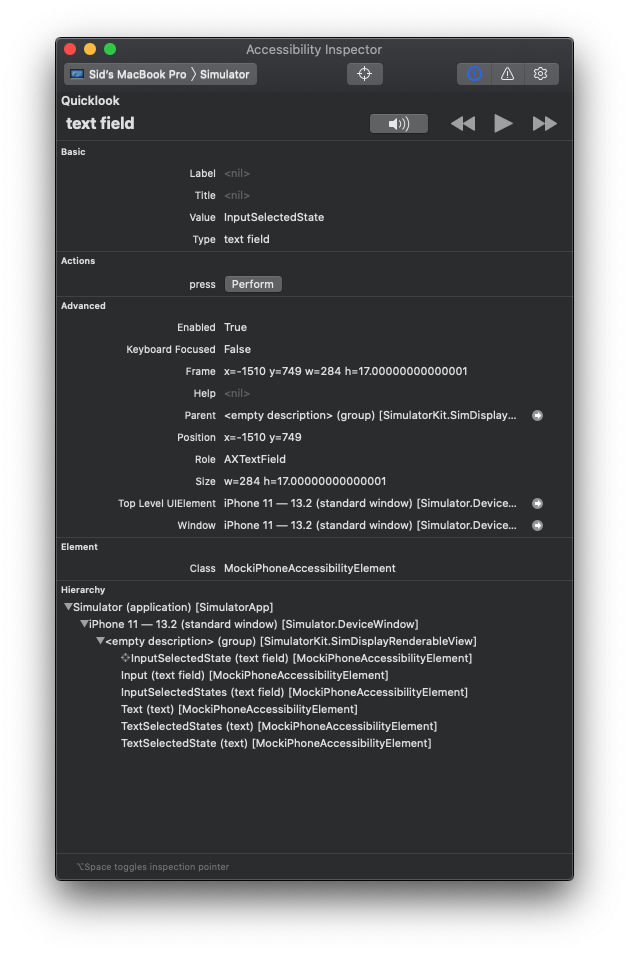This screenshot has height=954, width=629.
Task: Open the Audit warnings view
Action: coord(507,73)
